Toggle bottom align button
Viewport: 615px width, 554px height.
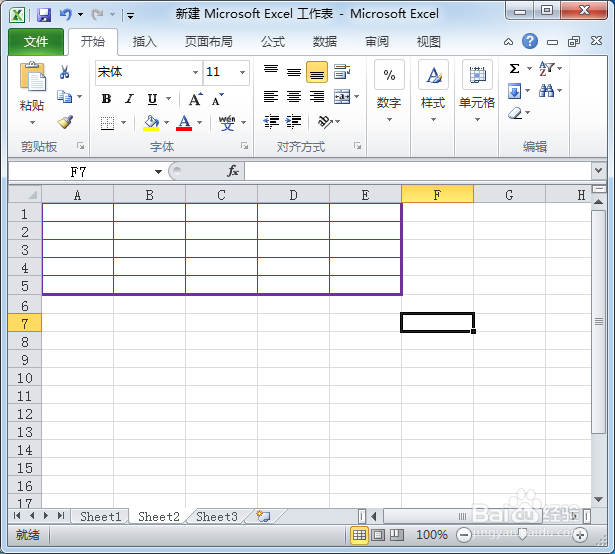[317, 72]
